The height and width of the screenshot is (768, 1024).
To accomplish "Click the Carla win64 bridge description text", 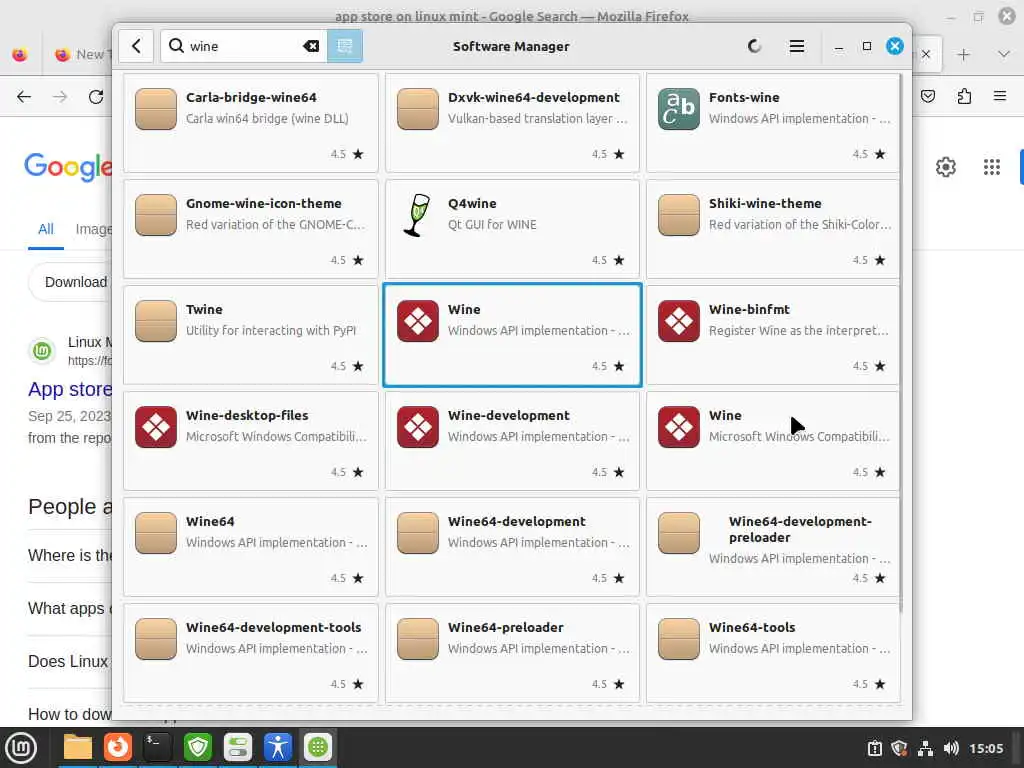I will pyautogui.click(x=266, y=118).
